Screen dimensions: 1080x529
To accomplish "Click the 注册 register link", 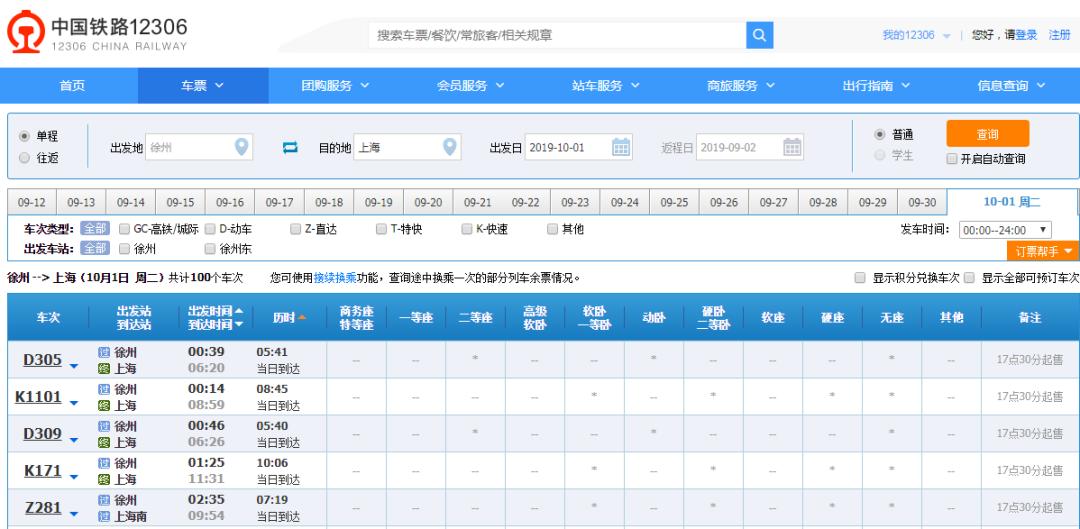I will click(1059, 35).
